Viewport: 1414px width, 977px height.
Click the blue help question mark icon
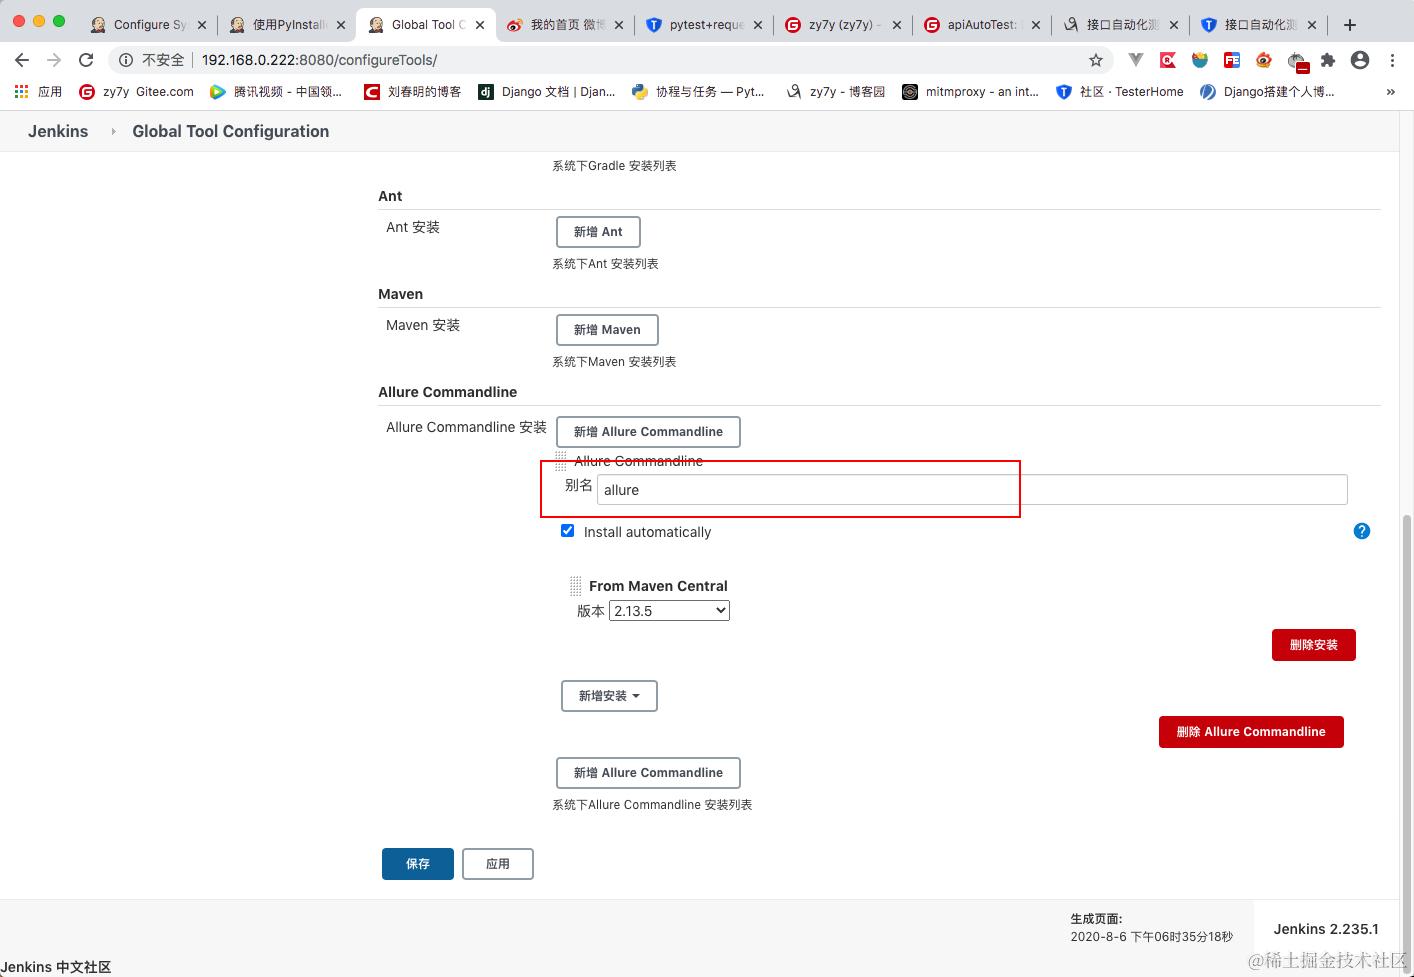[x=1362, y=531]
